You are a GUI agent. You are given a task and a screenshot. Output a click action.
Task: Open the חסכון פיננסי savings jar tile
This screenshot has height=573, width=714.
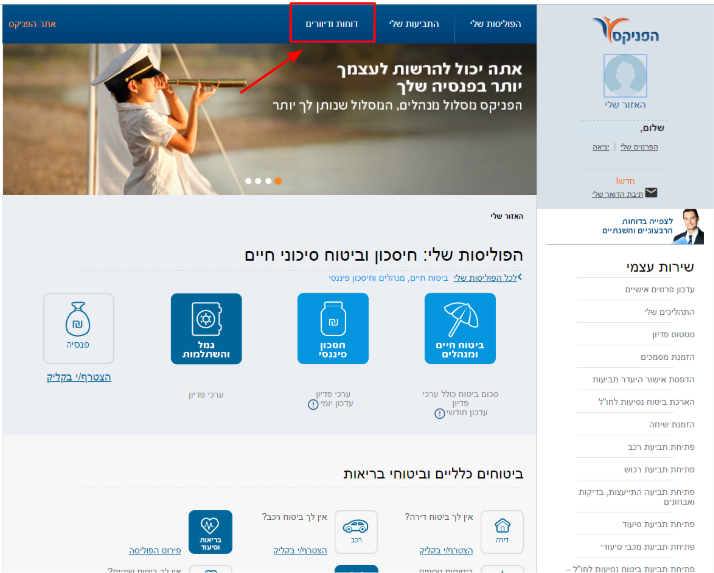click(x=333, y=328)
